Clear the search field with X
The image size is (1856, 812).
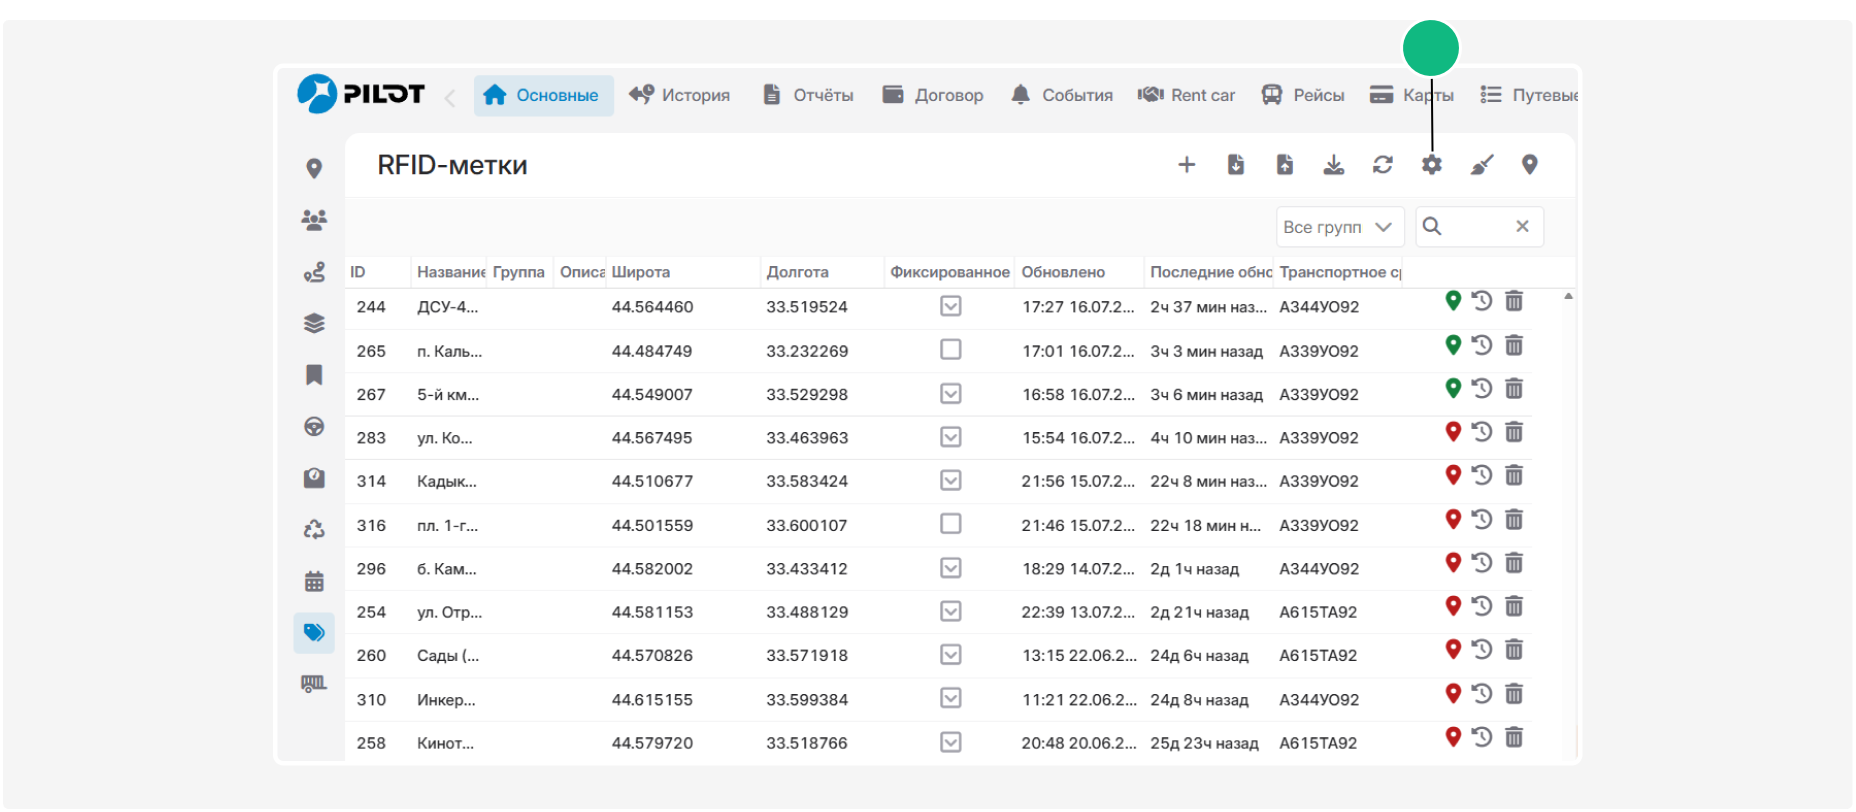pos(1522,227)
